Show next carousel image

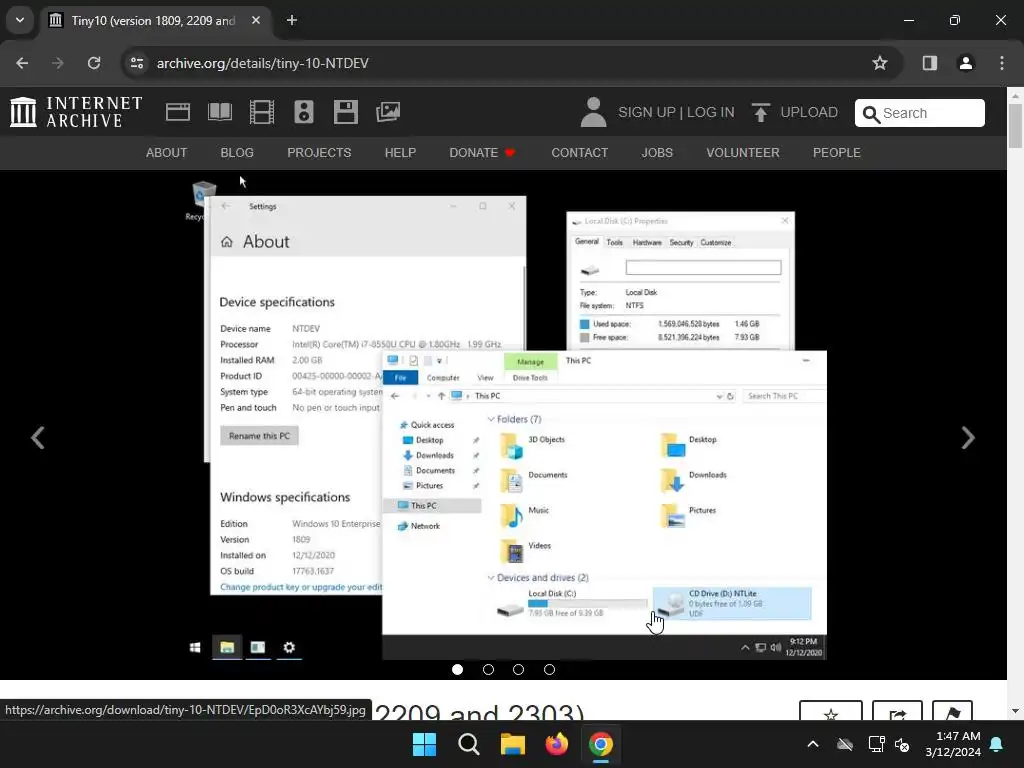click(968, 438)
